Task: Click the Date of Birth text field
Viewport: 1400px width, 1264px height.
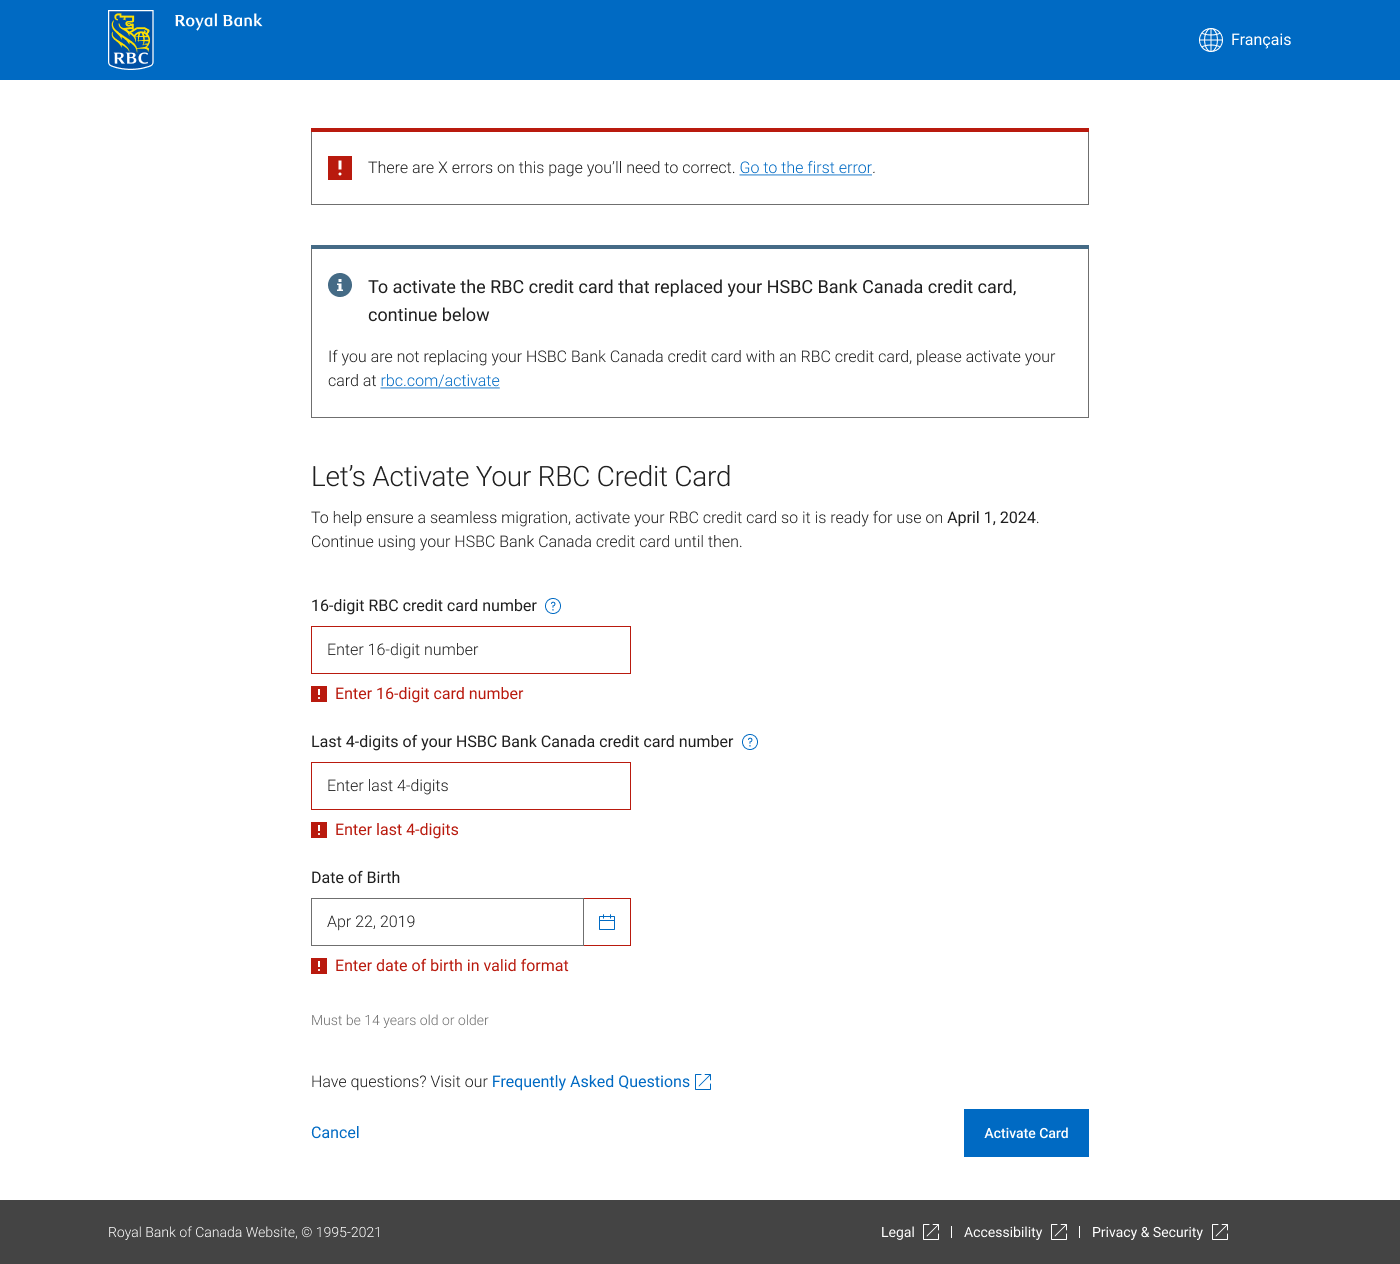Action: [x=447, y=922]
